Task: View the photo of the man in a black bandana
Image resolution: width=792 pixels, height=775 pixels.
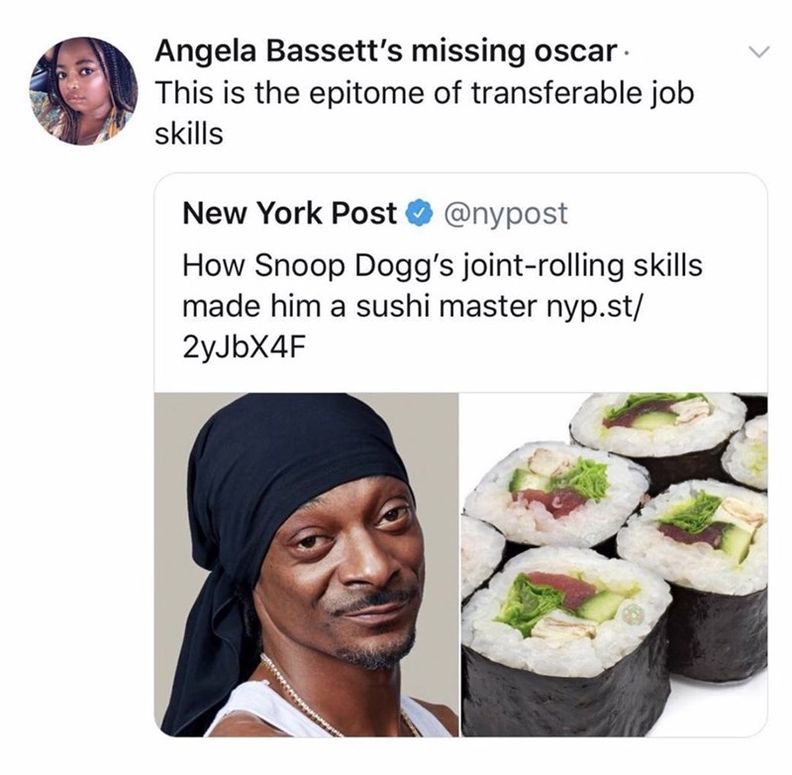Action: pyautogui.click(x=306, y=564)
